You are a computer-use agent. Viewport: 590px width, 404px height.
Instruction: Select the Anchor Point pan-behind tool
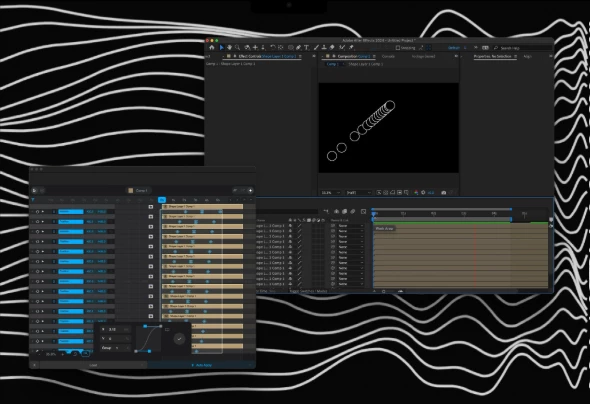point(280,48)
